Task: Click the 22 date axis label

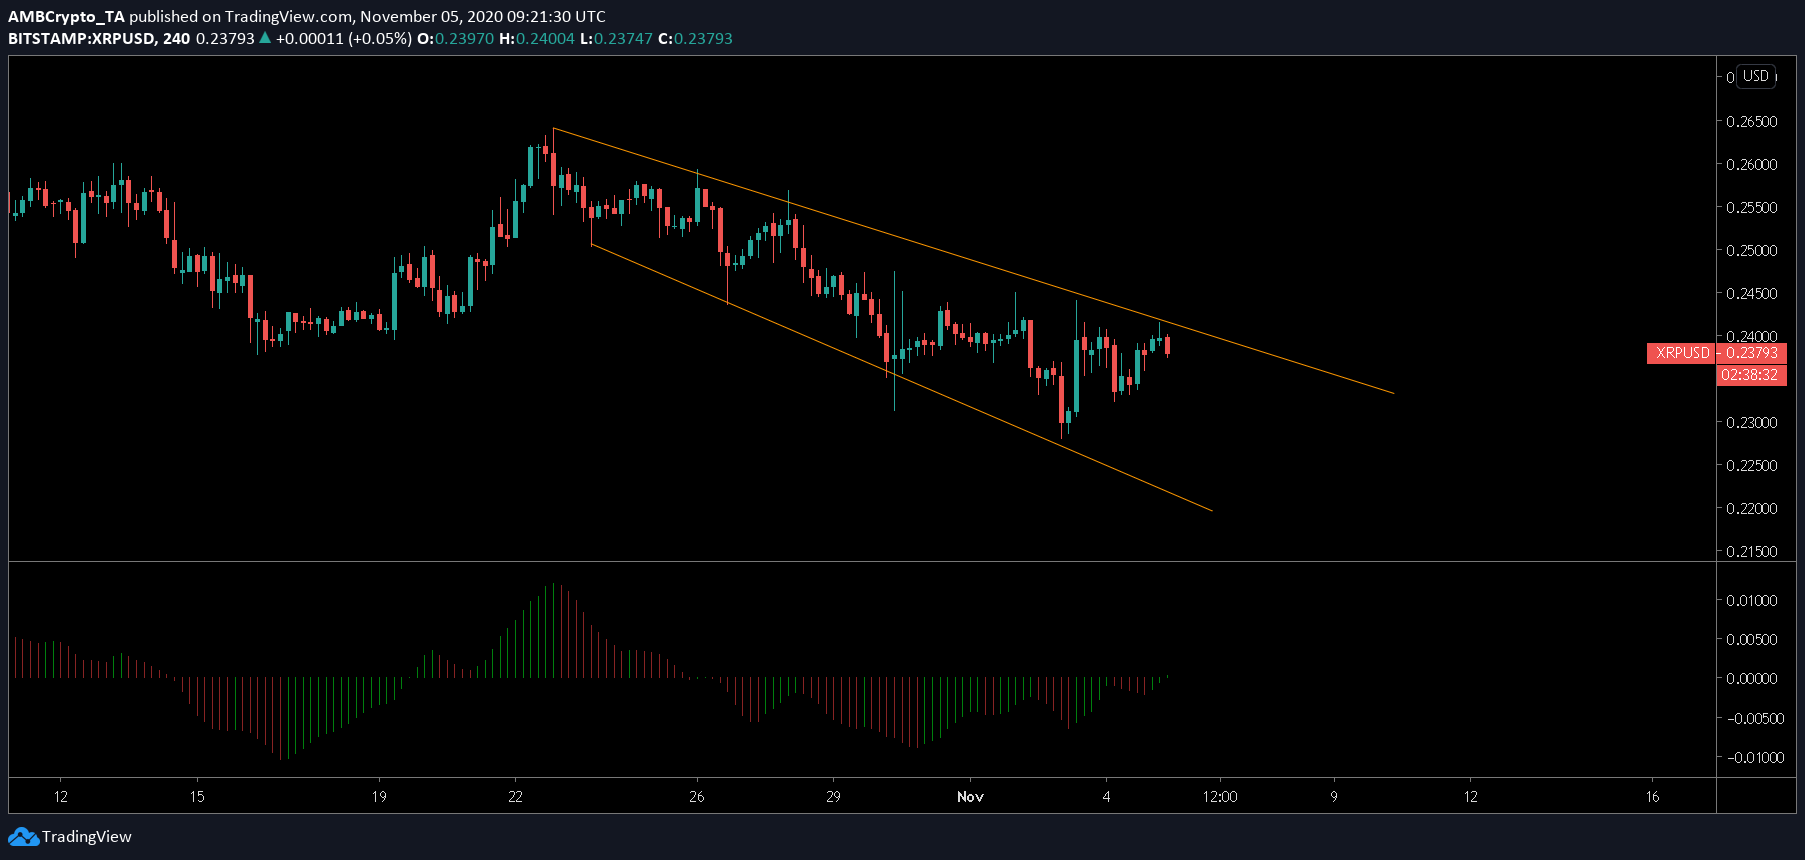Action: click(515, 797)
